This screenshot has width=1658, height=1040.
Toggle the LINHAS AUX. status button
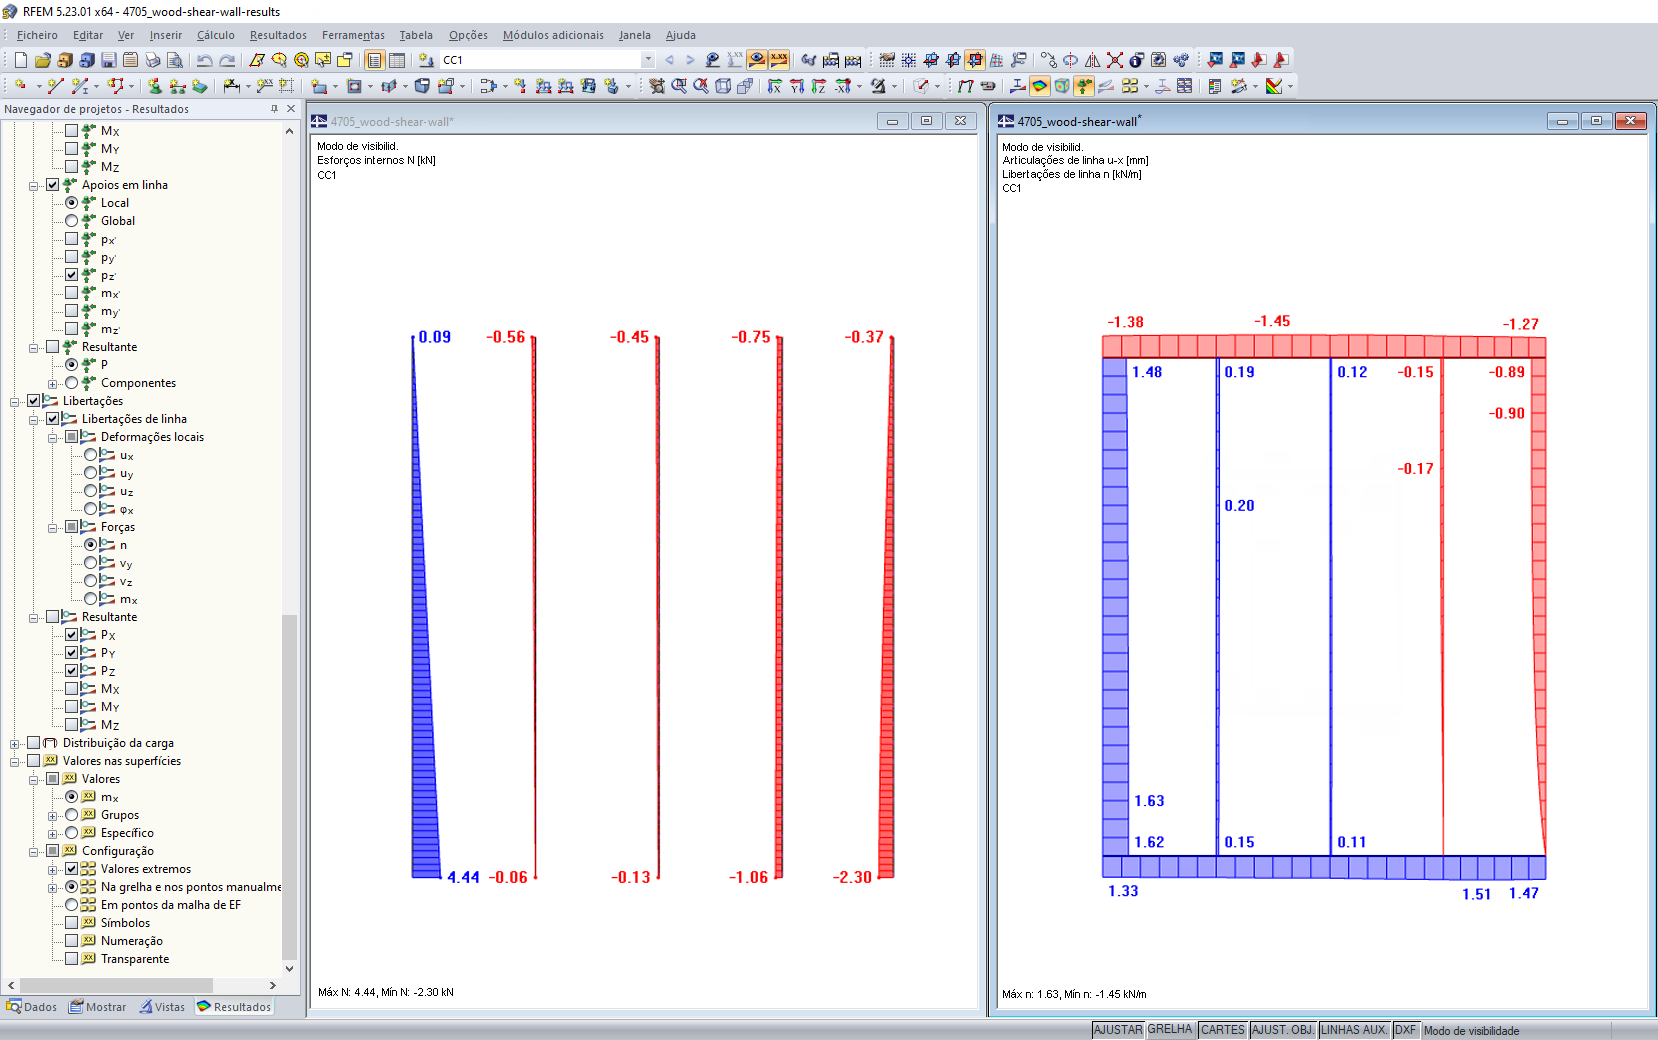pyautogui.click(x=1355, y=1030)
